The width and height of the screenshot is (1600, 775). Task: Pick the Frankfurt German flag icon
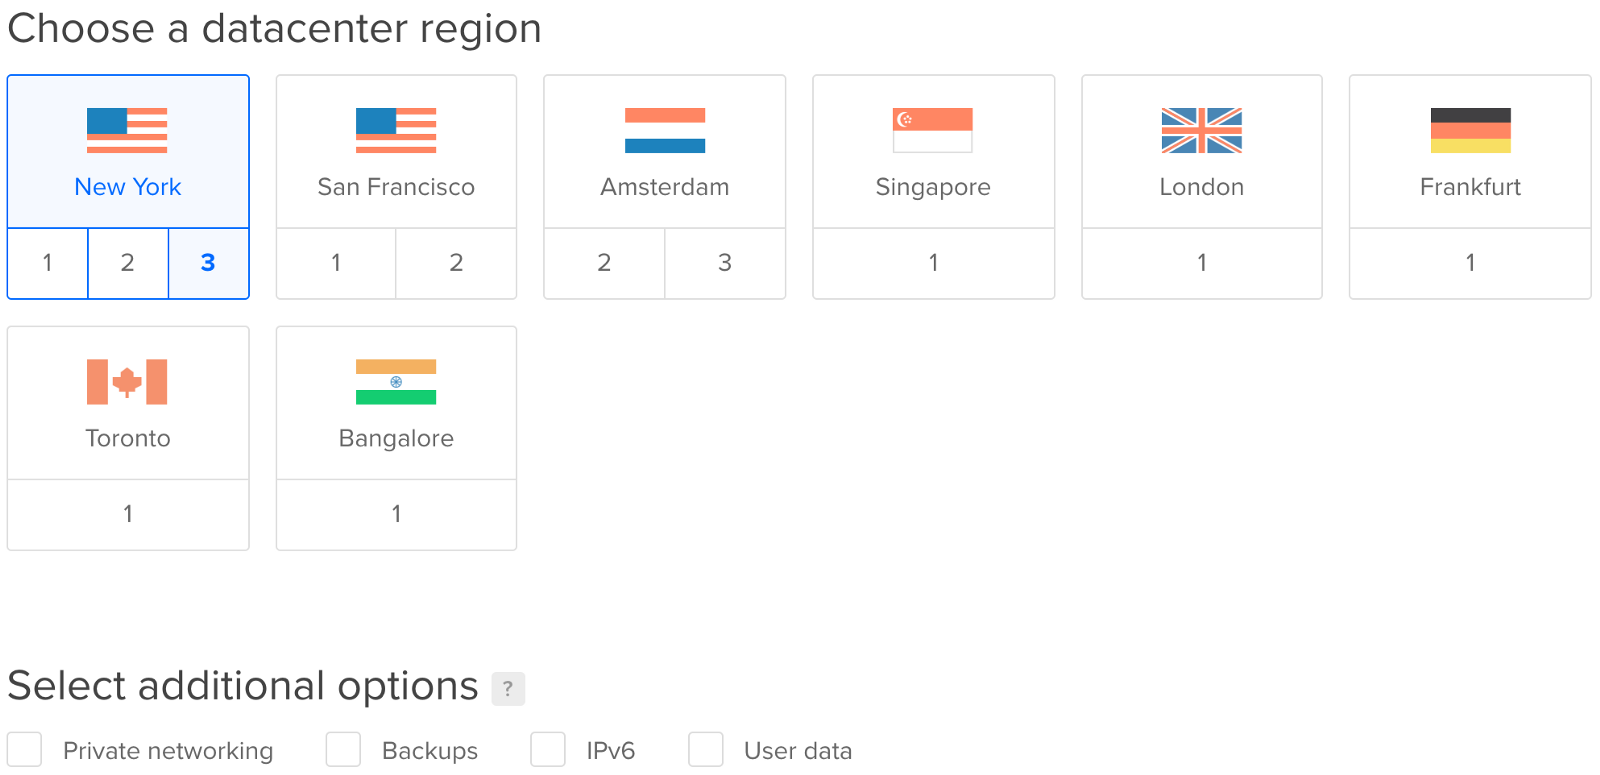1470,130
